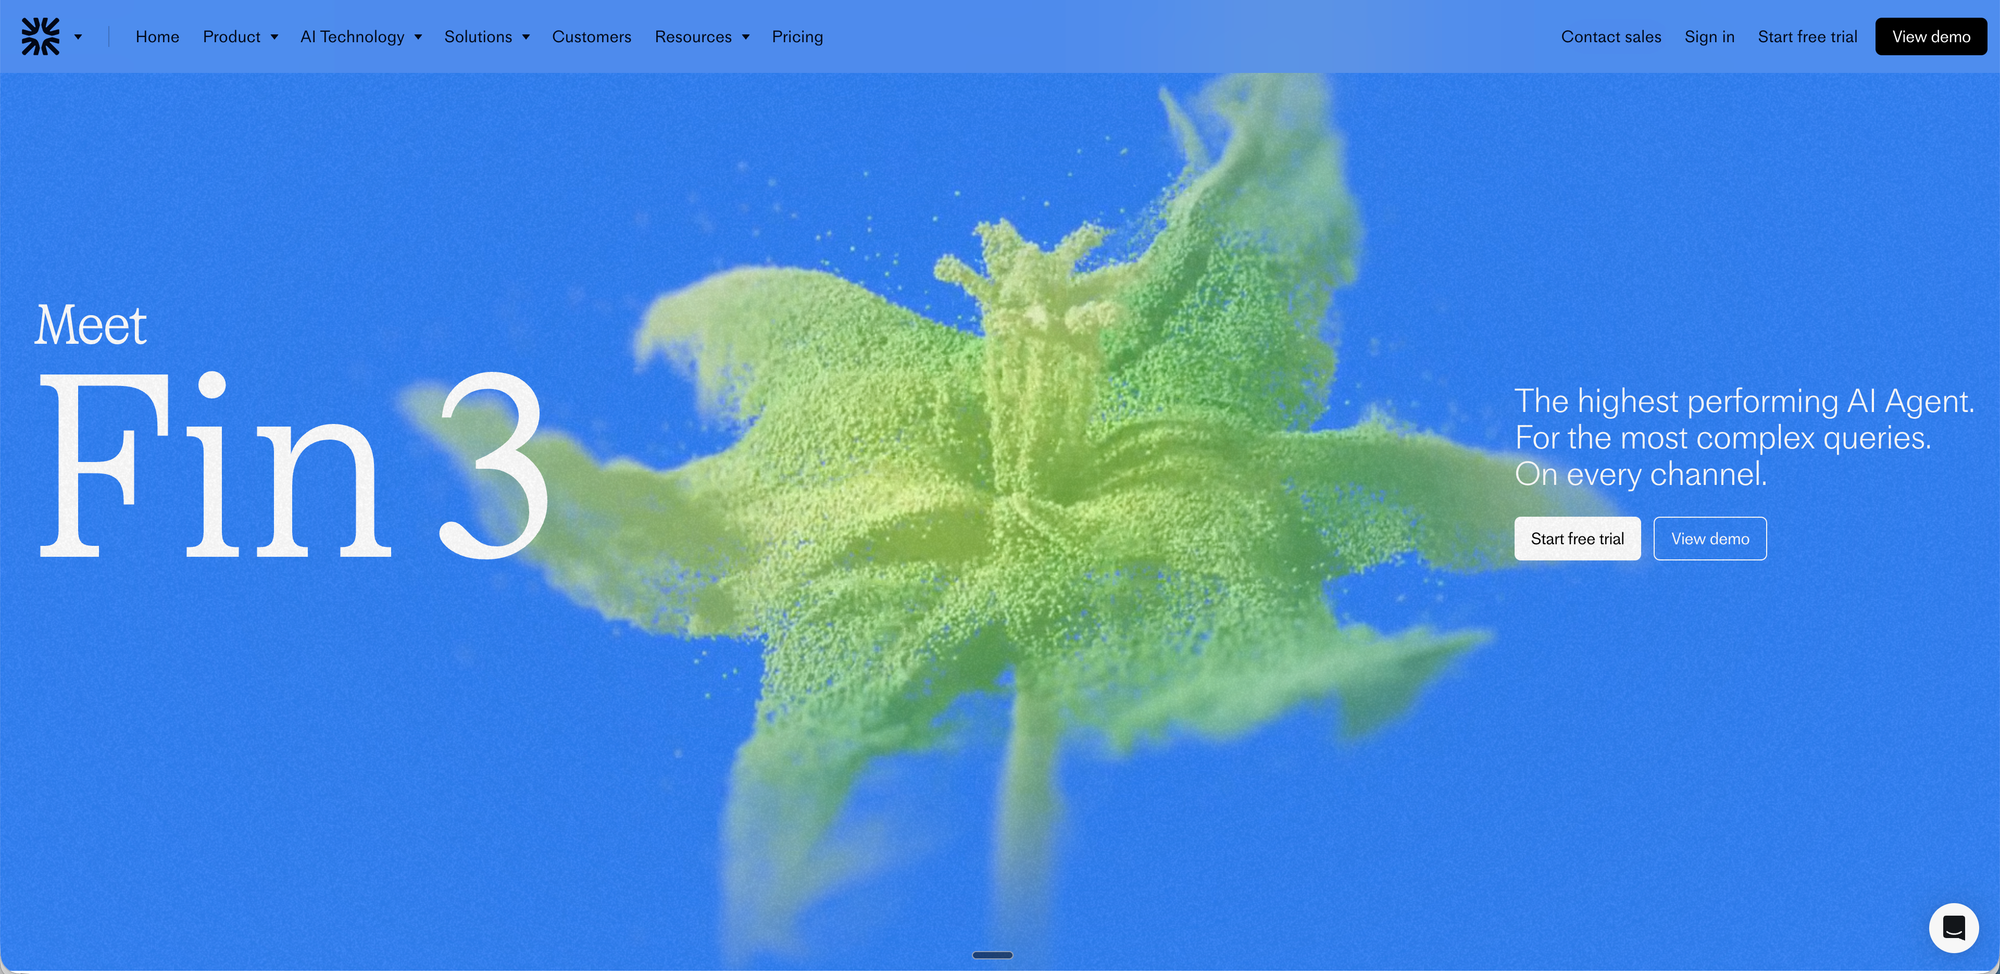Open the chat messenger launcher

point(1953,928)
